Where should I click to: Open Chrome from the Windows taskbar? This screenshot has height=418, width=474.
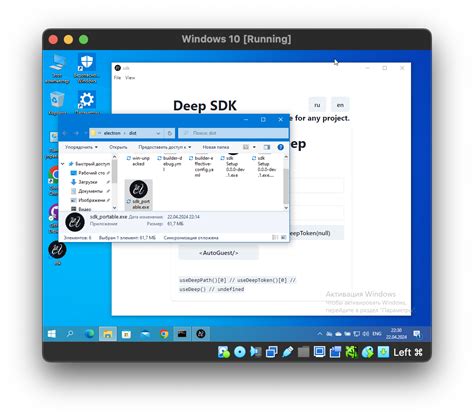[164, 334]
